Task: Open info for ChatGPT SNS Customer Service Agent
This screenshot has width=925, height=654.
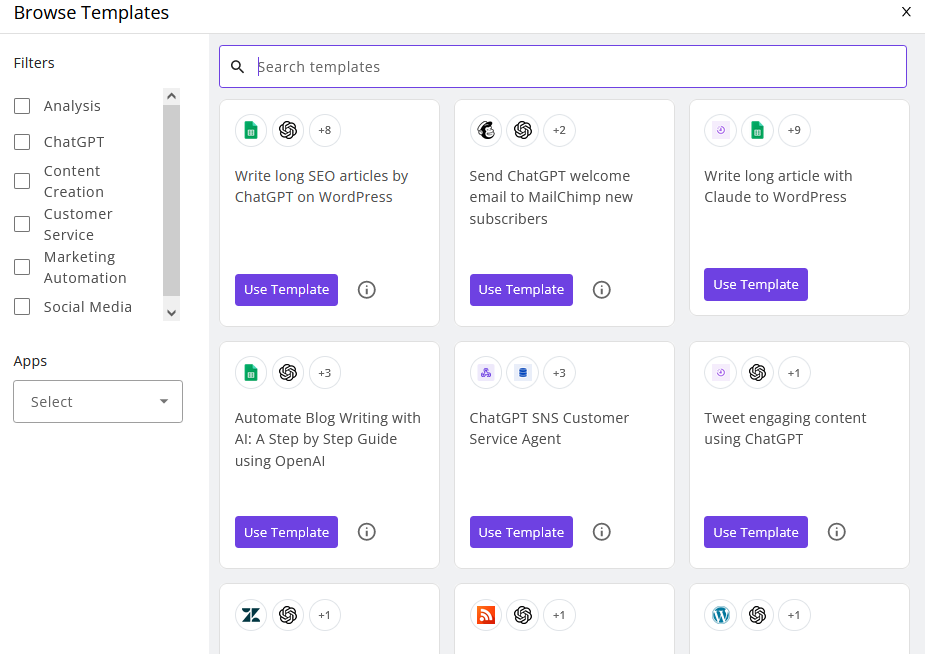Action: point(601,532)
